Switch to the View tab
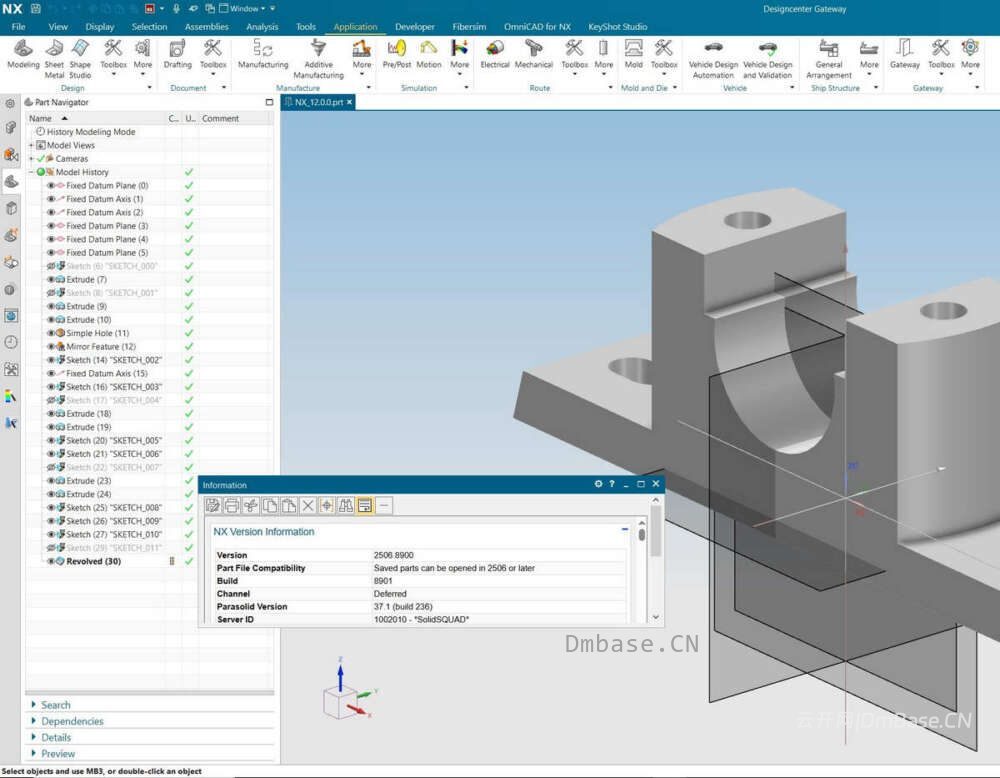 coord(58,27)
